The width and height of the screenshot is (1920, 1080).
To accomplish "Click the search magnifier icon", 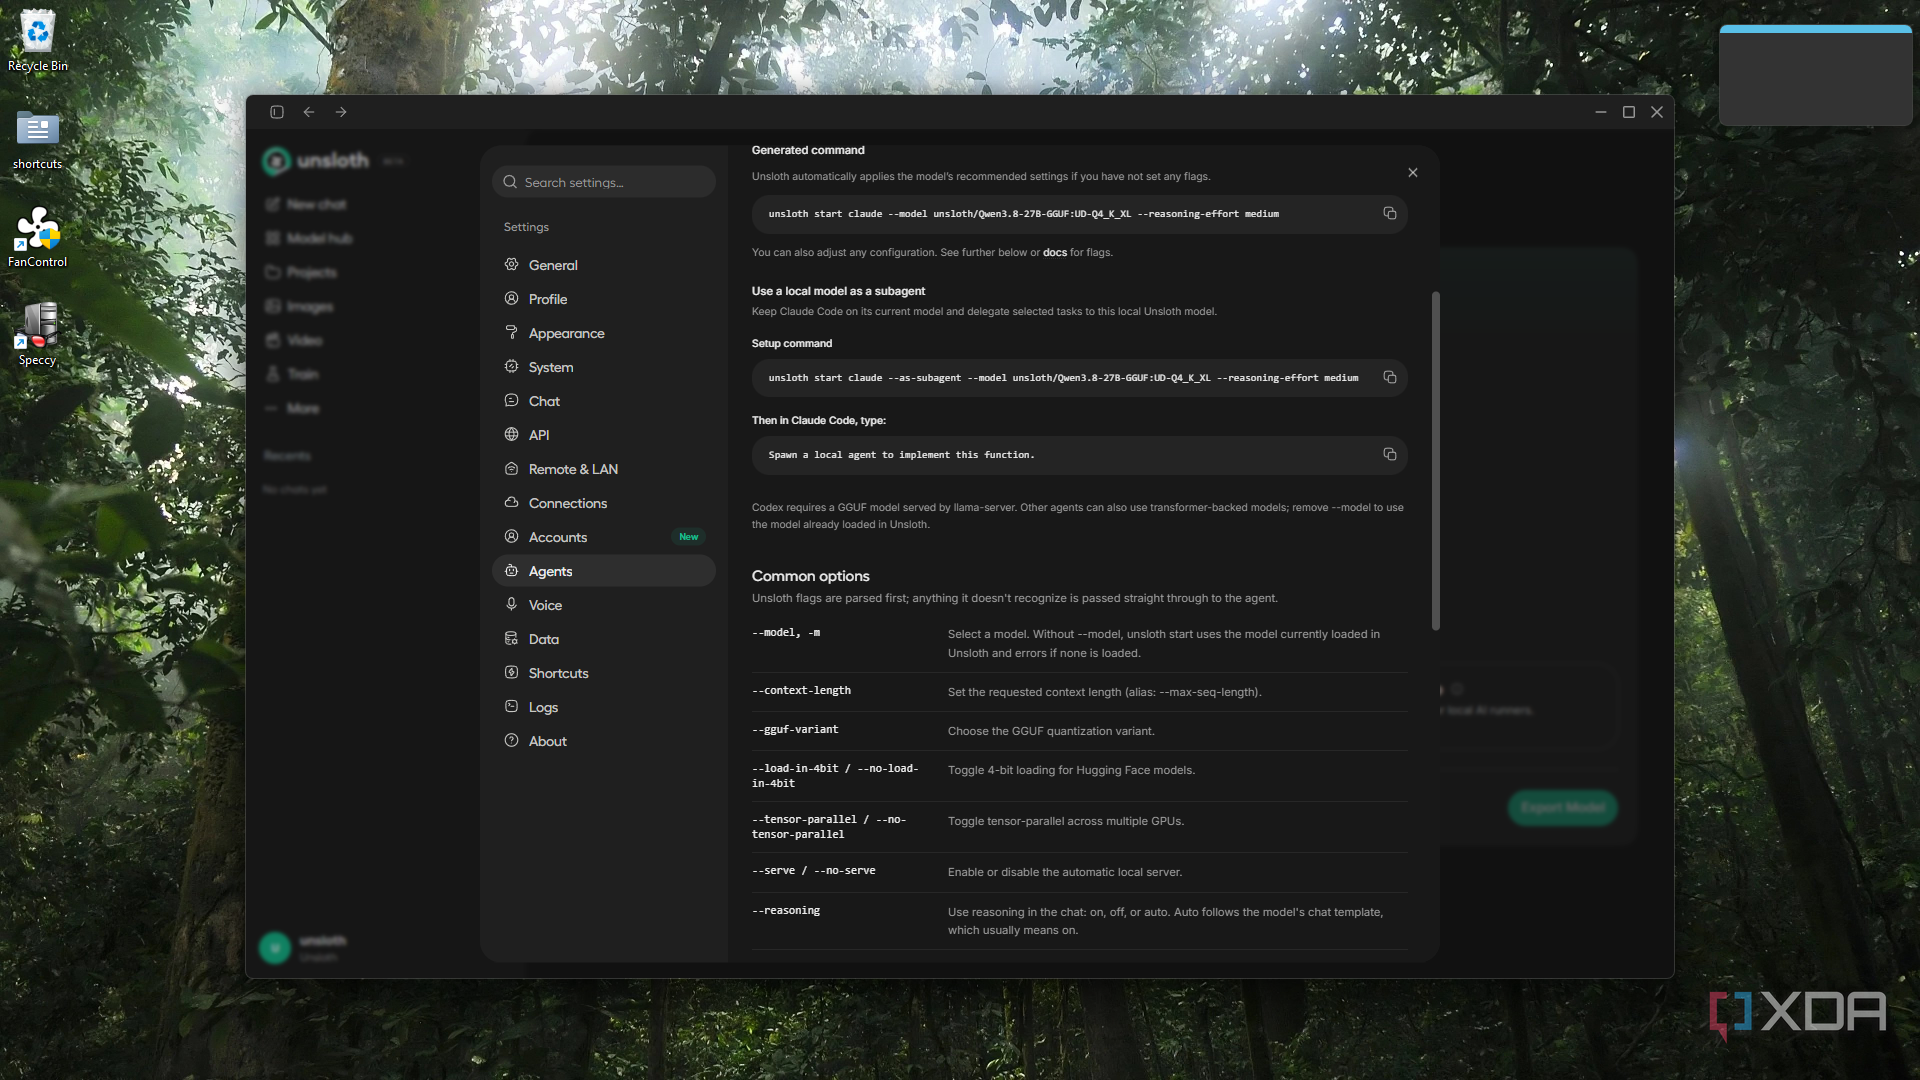I will coord(510,182).
